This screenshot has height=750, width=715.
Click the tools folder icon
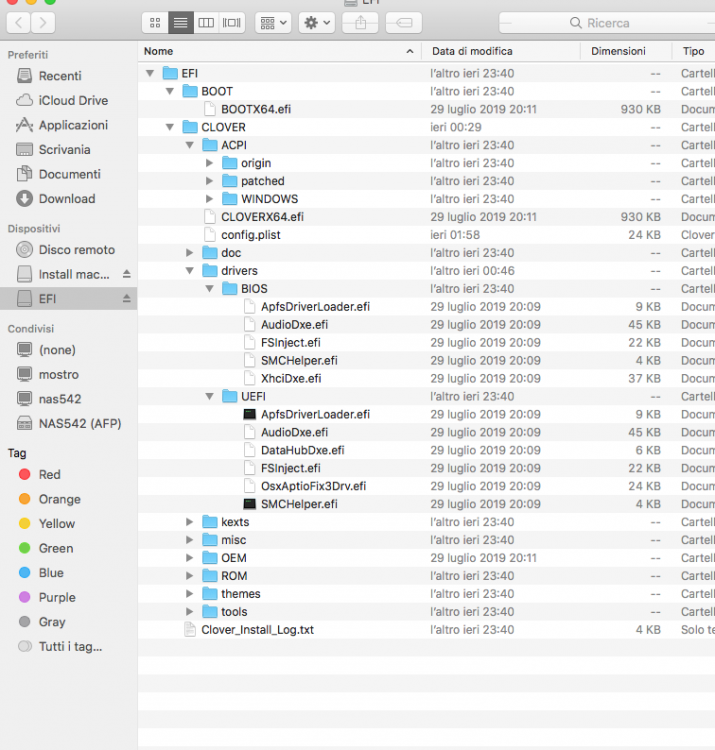(x=210, y=611)
